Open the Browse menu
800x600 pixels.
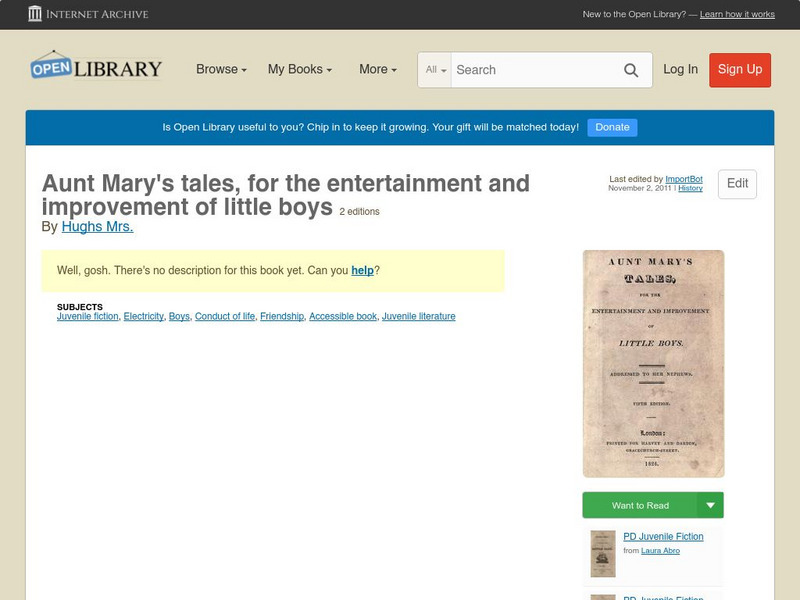coord(219,69)
